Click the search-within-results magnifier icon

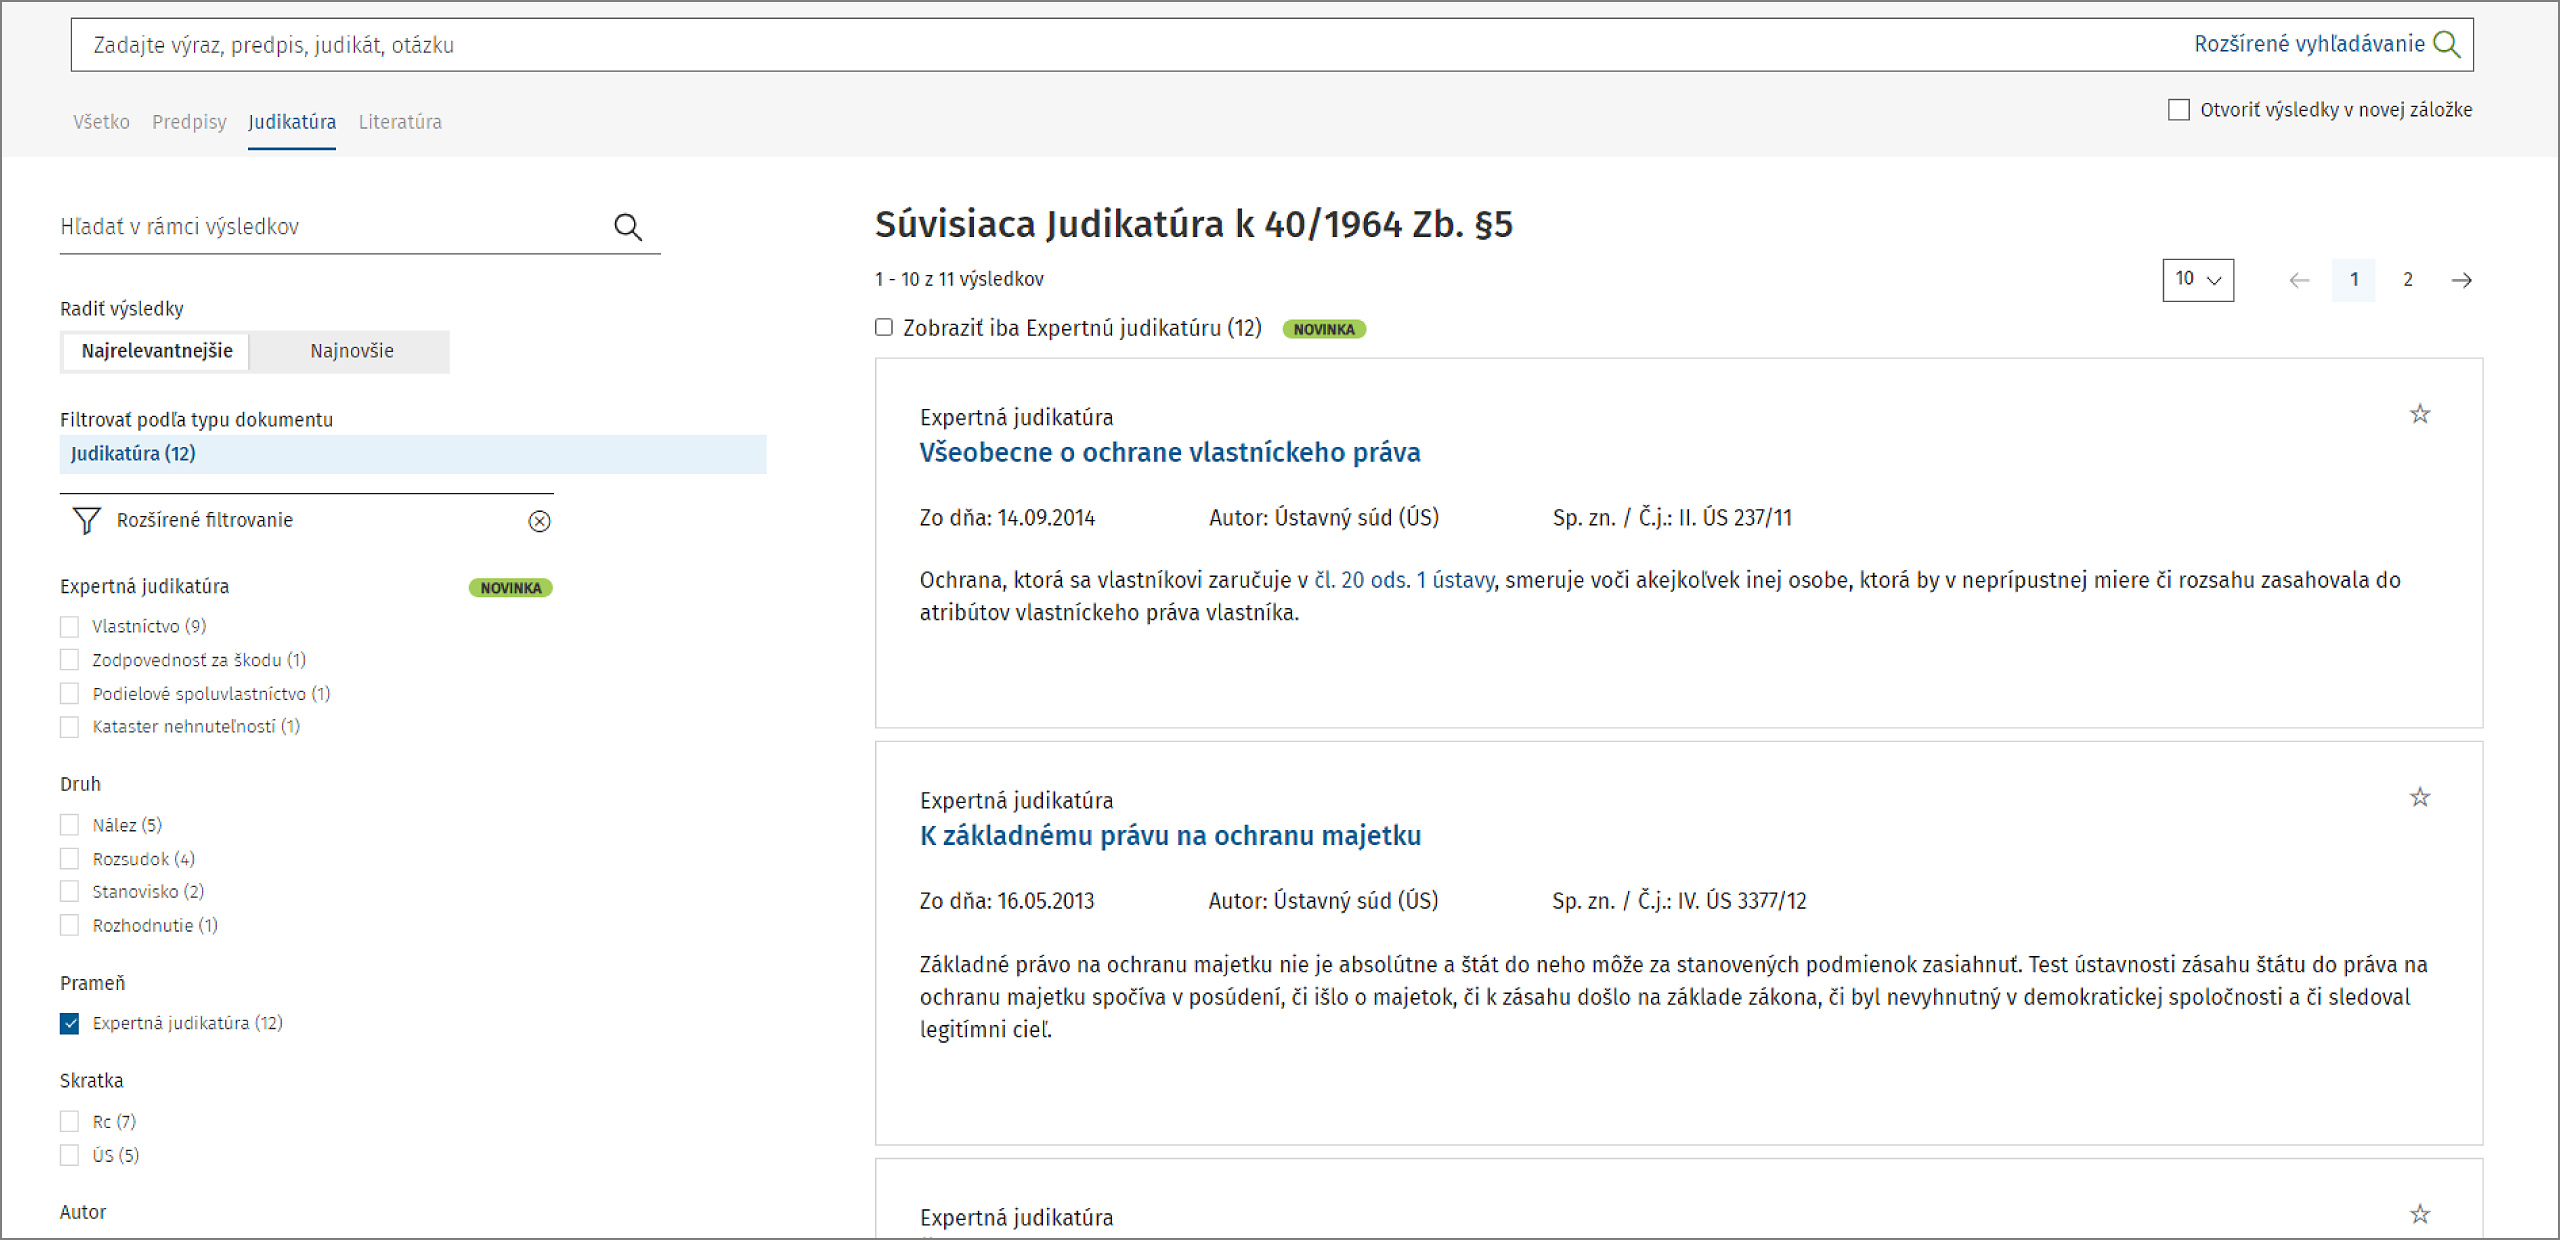(627, 227)
